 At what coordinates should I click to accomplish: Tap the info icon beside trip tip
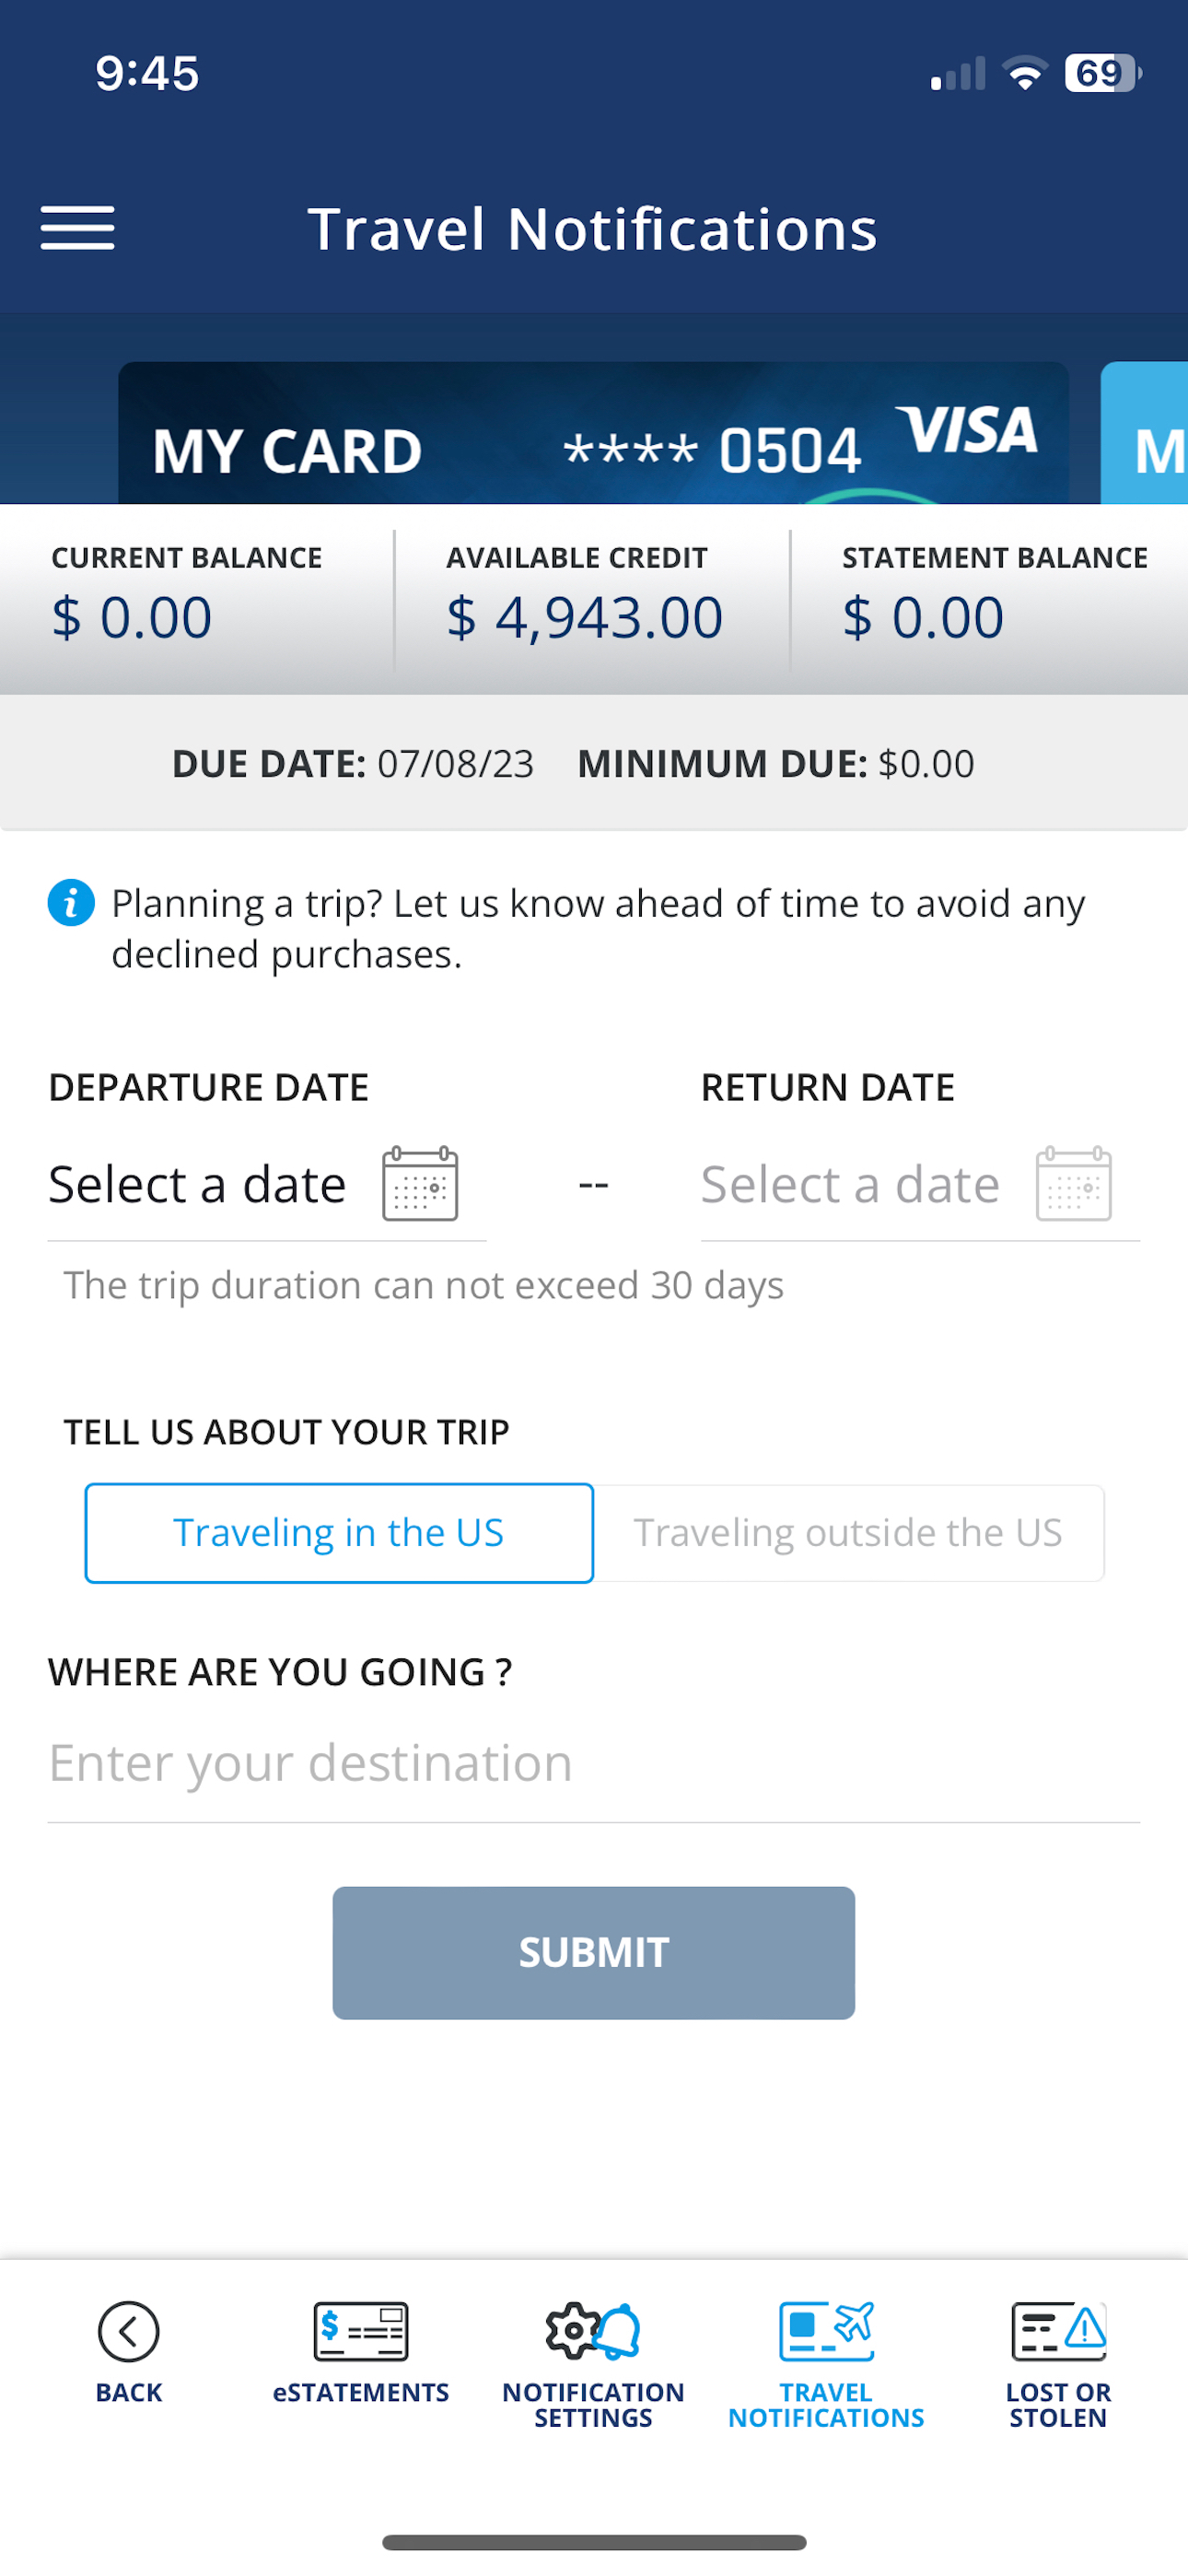coord(71,903)
